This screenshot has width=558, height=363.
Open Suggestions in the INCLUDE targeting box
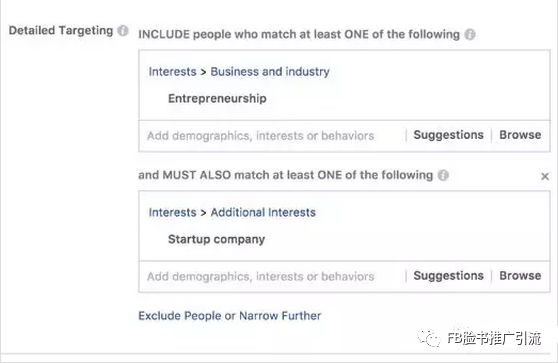(x=448, y=135)
